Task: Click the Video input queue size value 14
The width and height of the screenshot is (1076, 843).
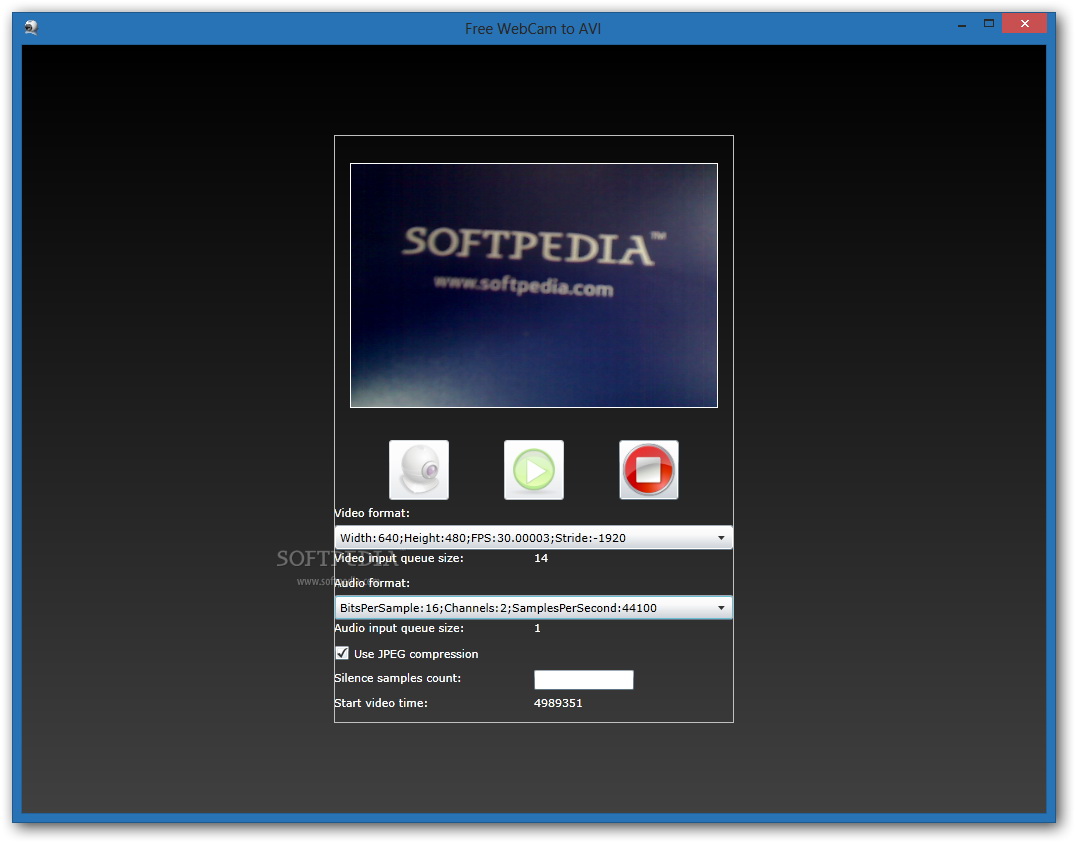Action: (541, 558)
